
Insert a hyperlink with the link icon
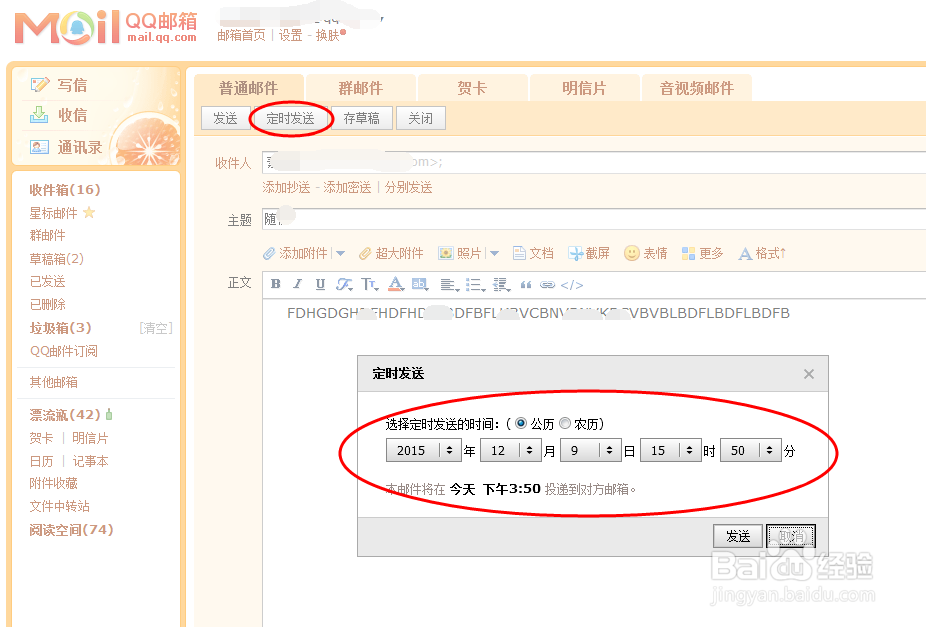pyautogui.click(x=548, y=283)
